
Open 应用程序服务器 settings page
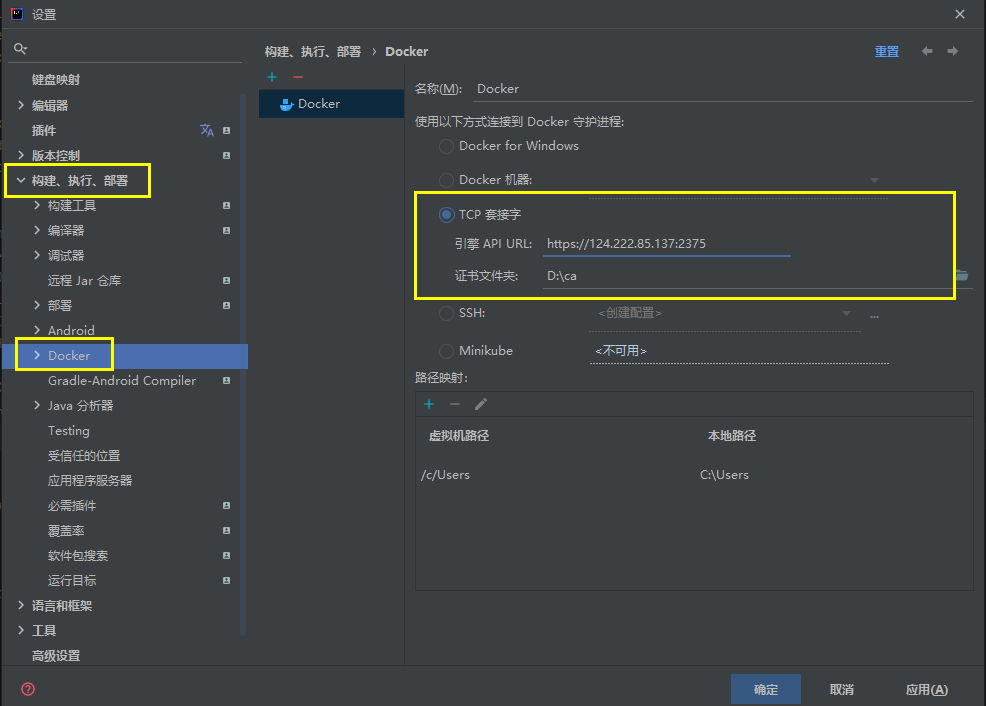tap(90, 481)
